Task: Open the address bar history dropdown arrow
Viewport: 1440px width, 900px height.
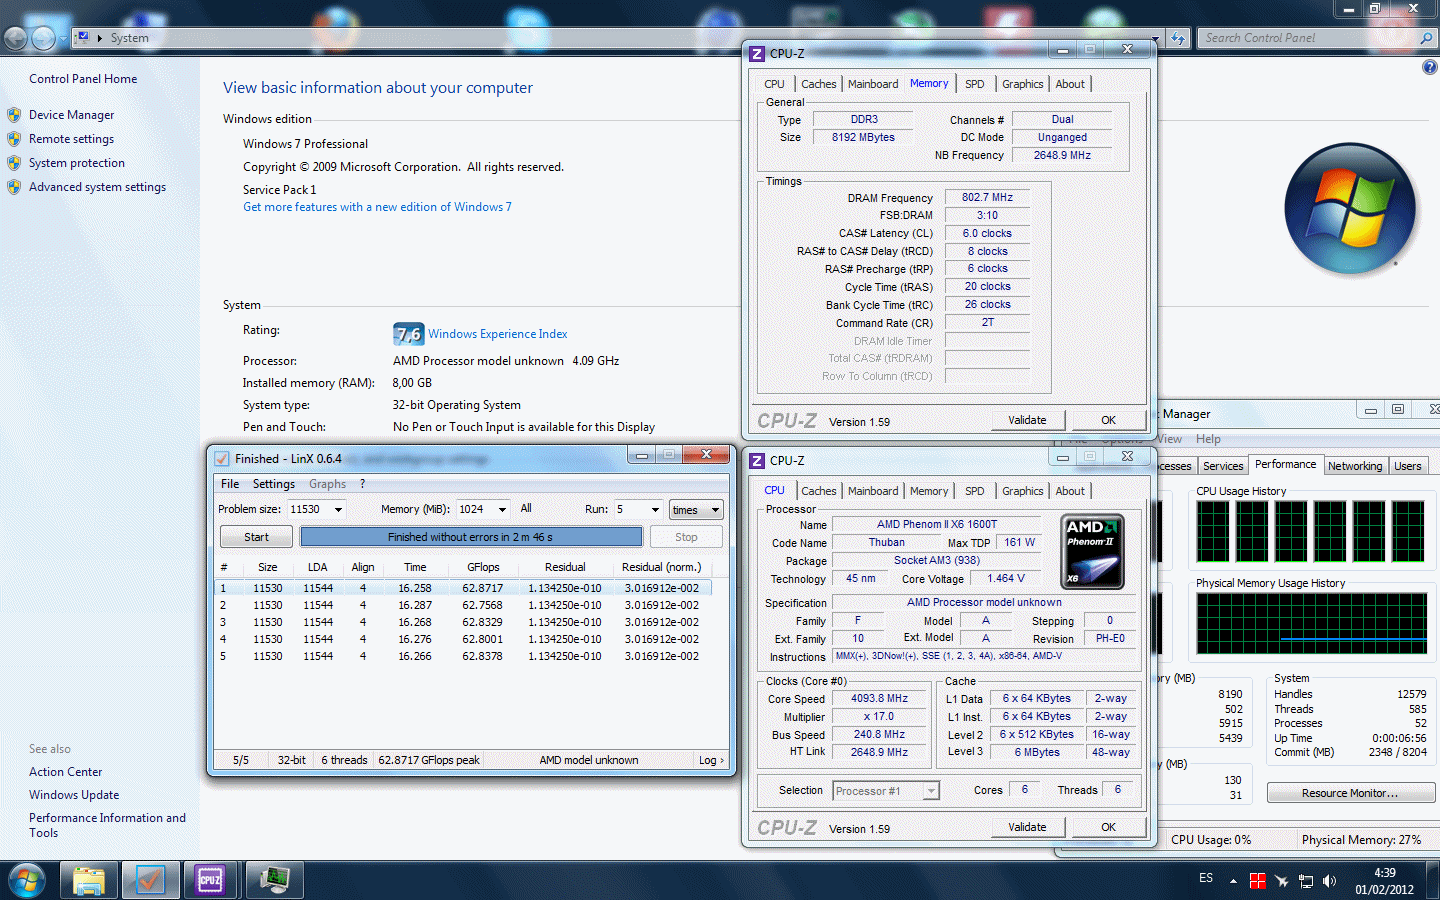Action: coord(1155,38)
